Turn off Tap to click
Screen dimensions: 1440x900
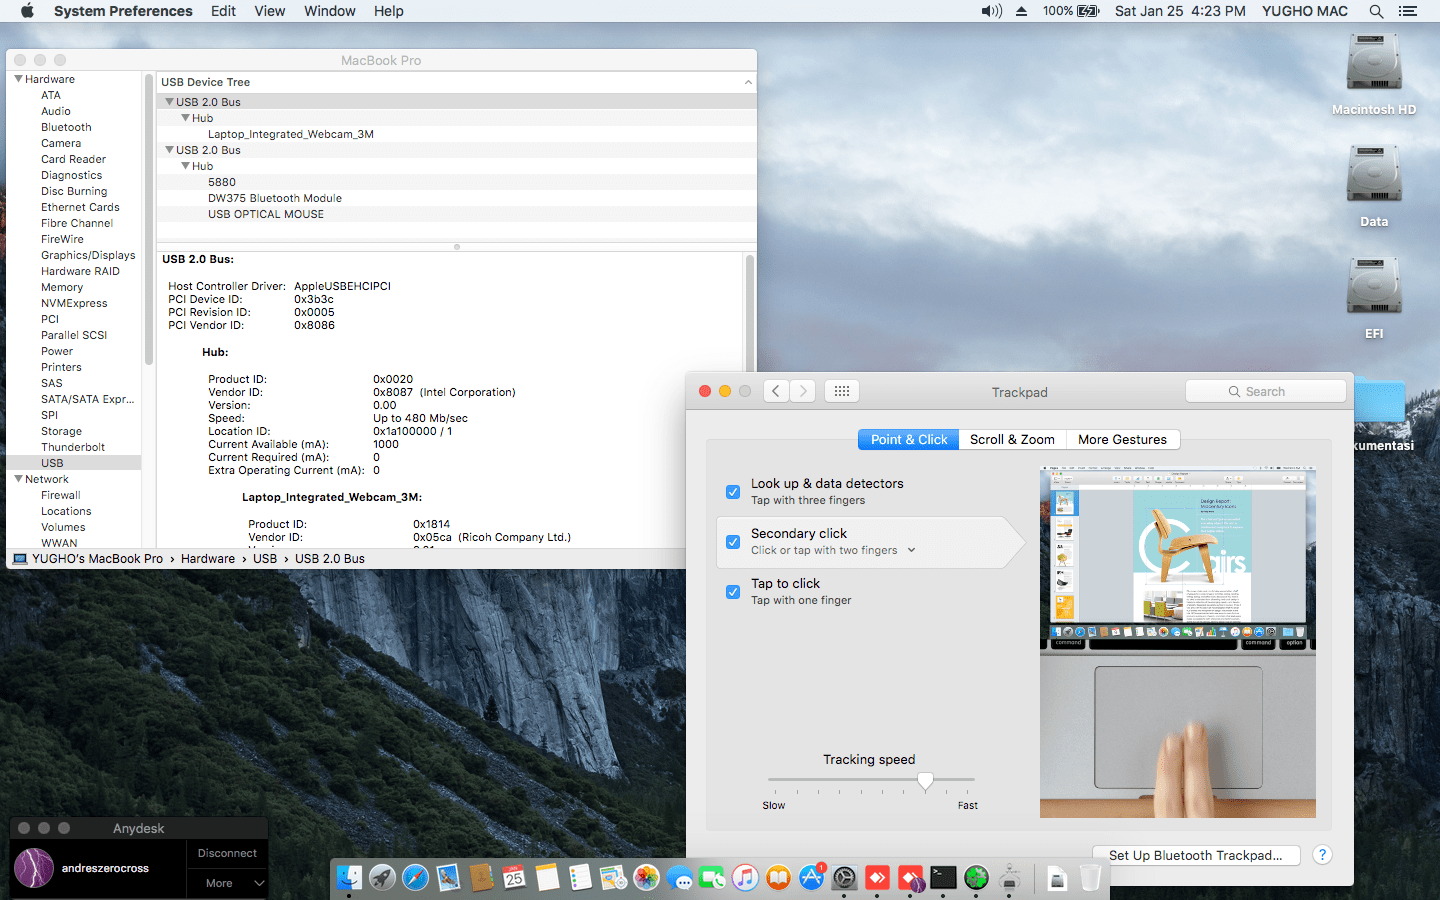[733, 592]
